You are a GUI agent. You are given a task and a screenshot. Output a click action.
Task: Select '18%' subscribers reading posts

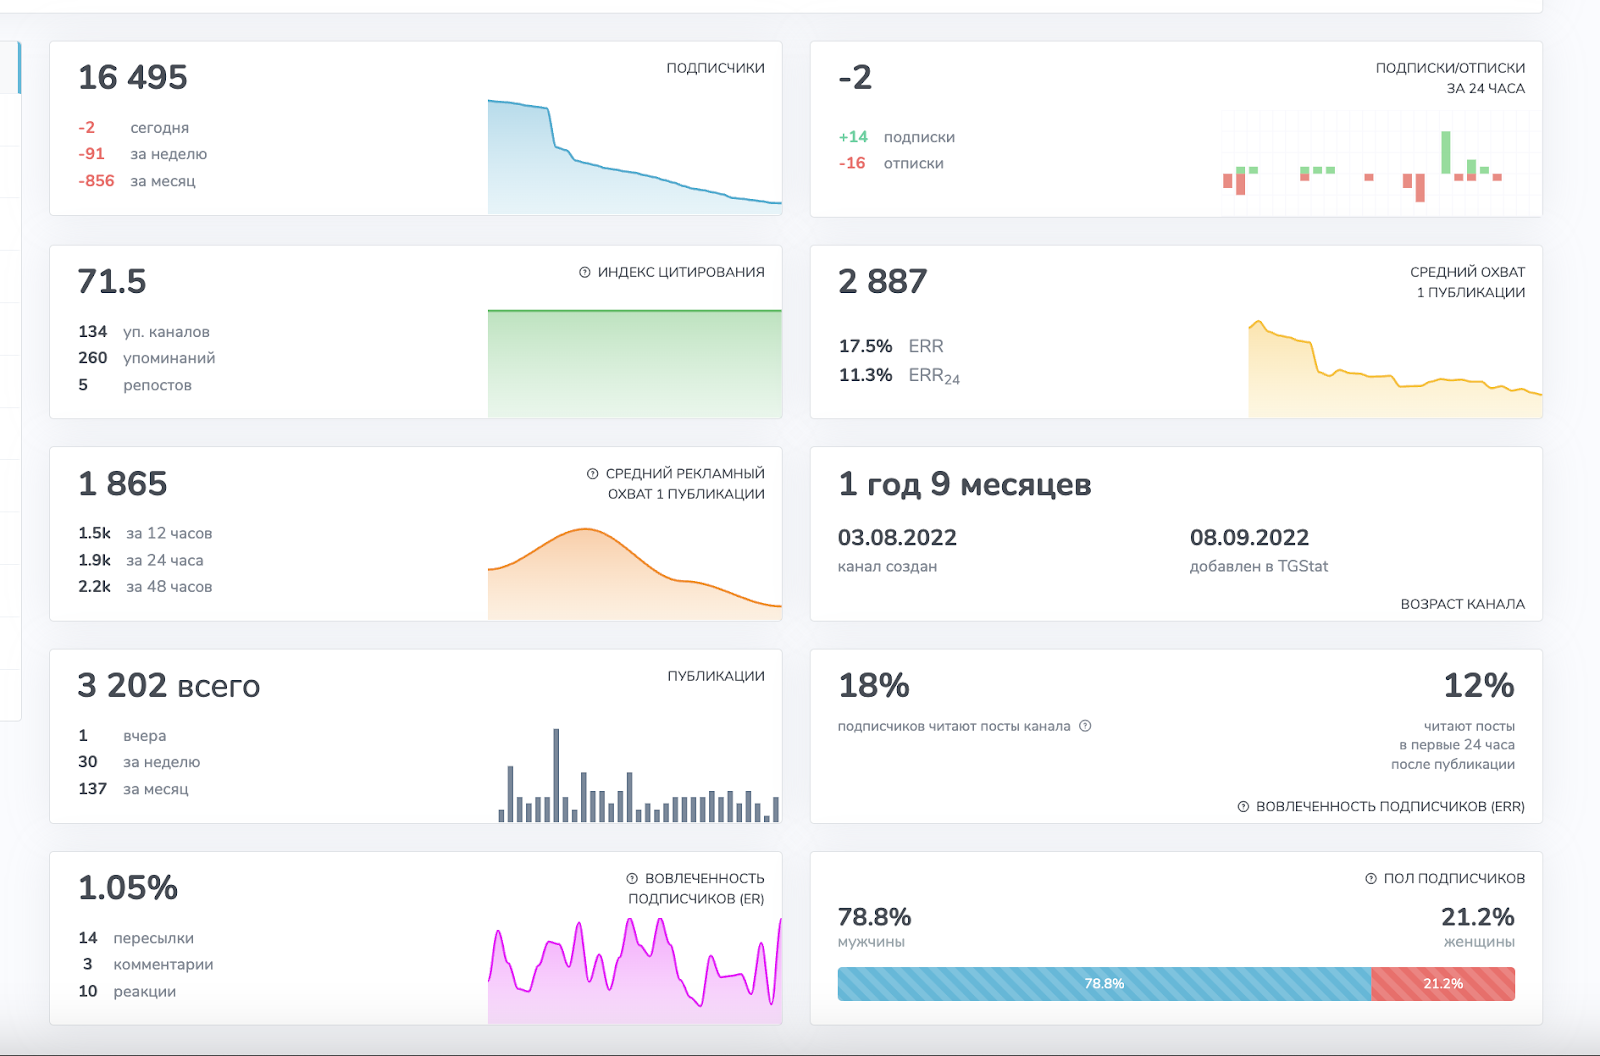874,685
